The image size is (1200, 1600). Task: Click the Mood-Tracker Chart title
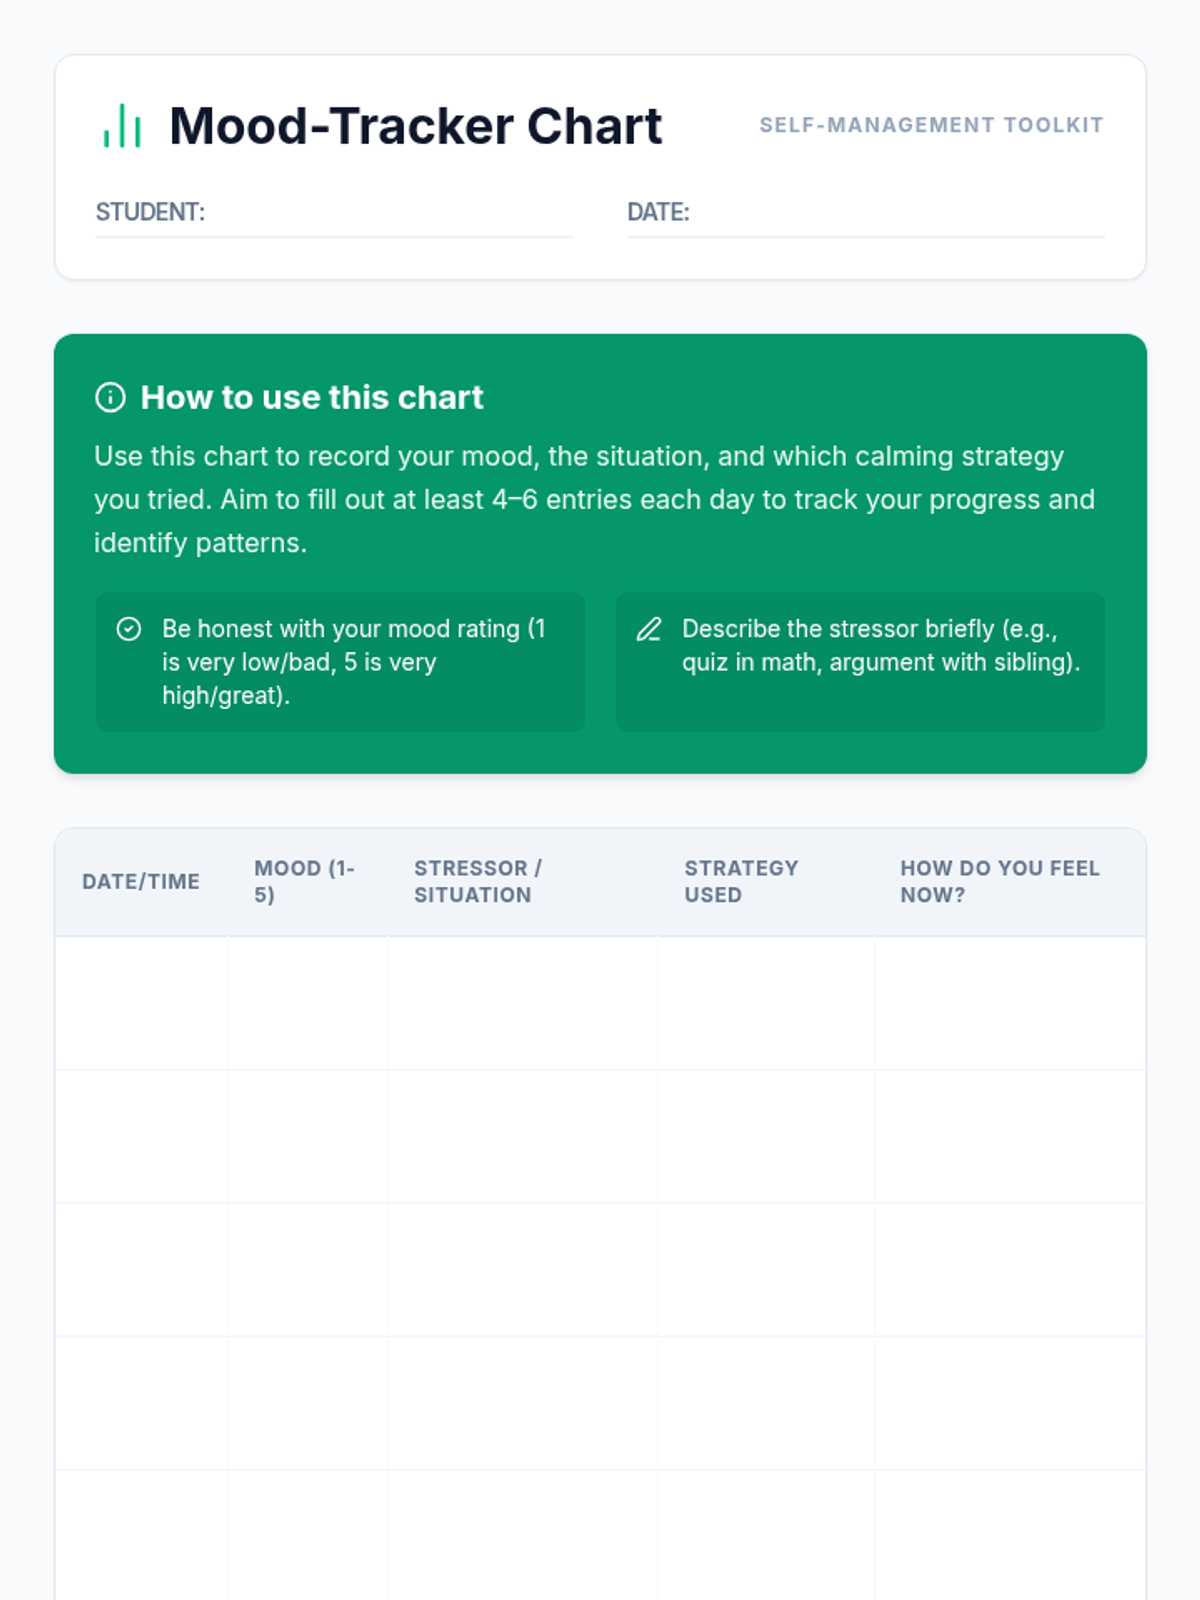click(x=415, y=126)
